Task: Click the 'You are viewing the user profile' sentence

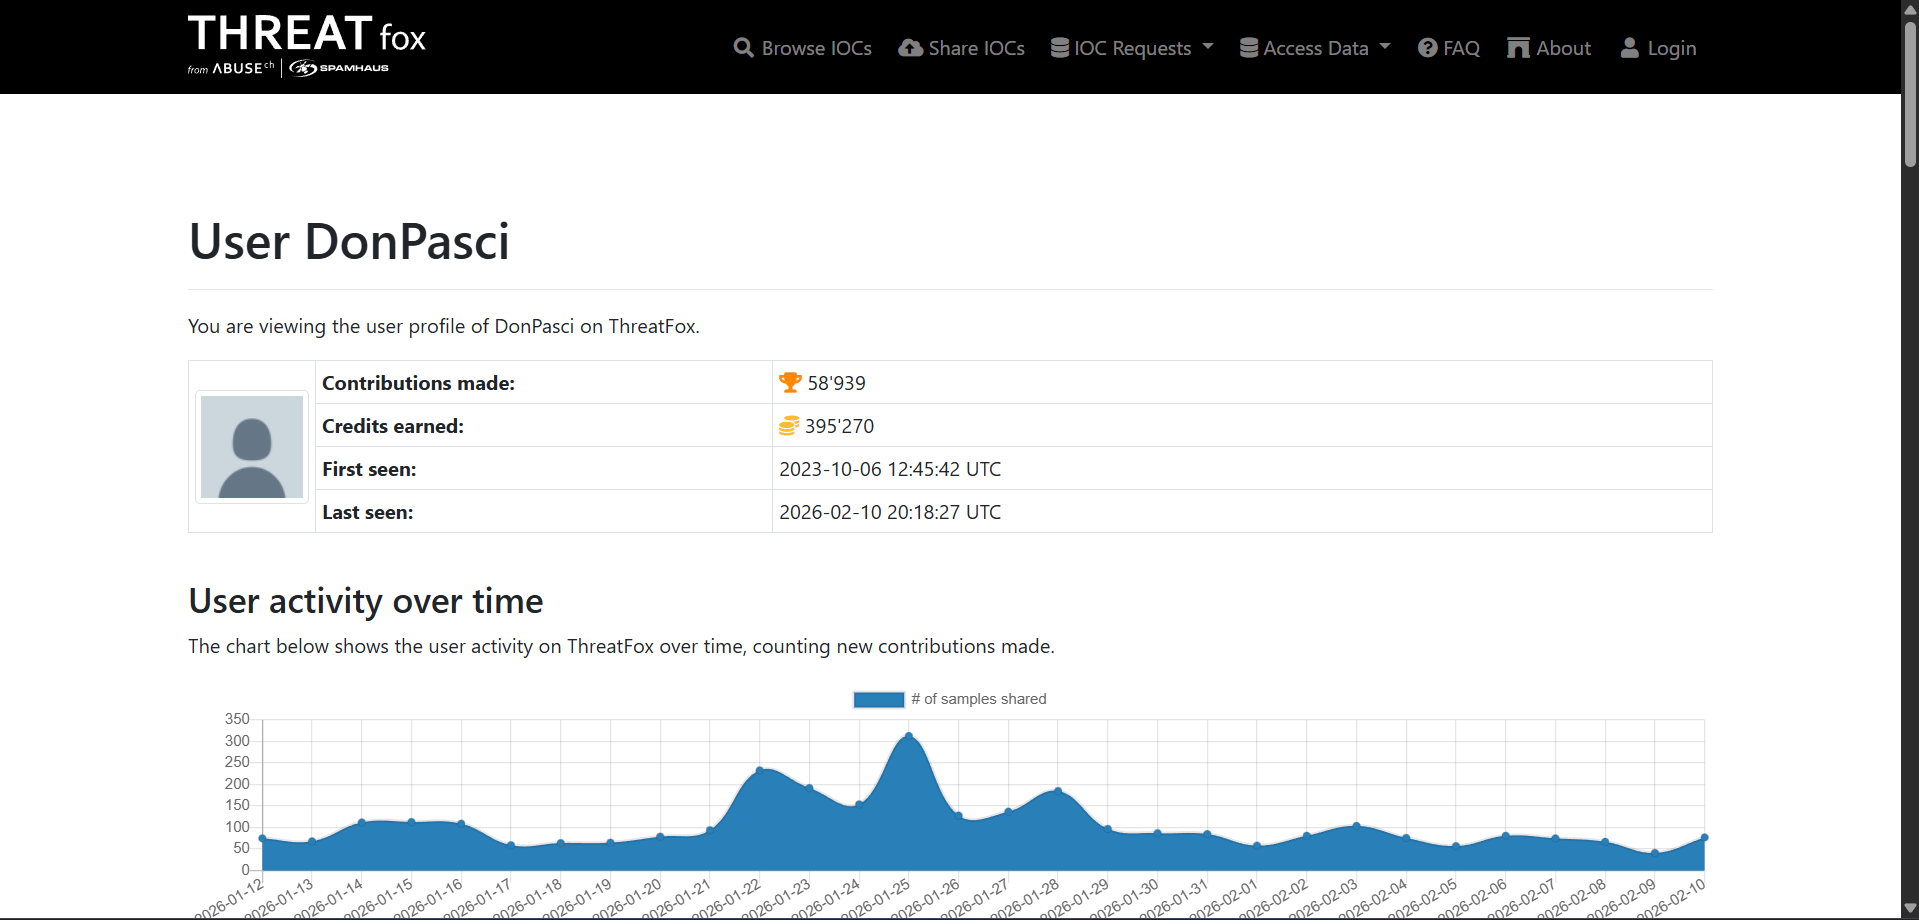Action: pos(444,326)
